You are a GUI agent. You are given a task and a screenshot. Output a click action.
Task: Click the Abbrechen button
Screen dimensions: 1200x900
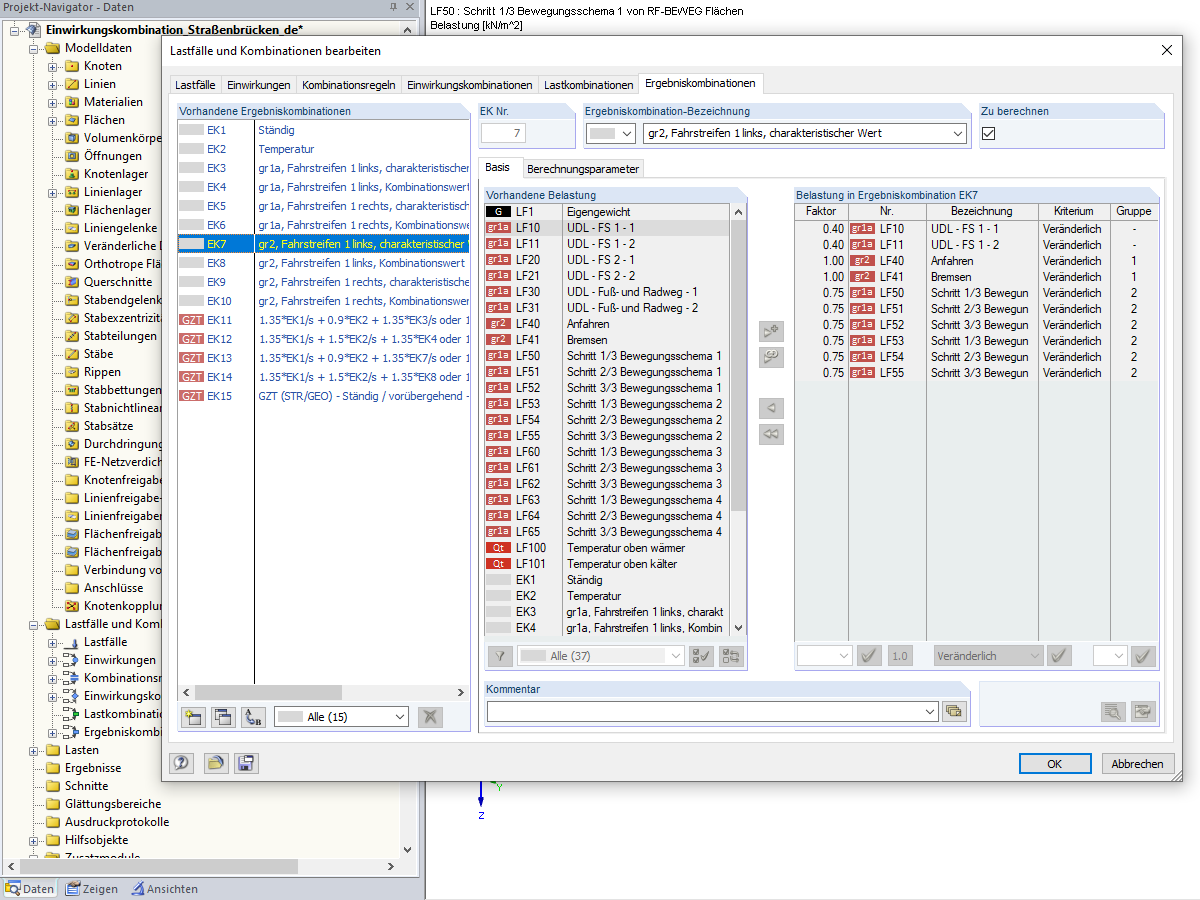[x=1137, y=763]
